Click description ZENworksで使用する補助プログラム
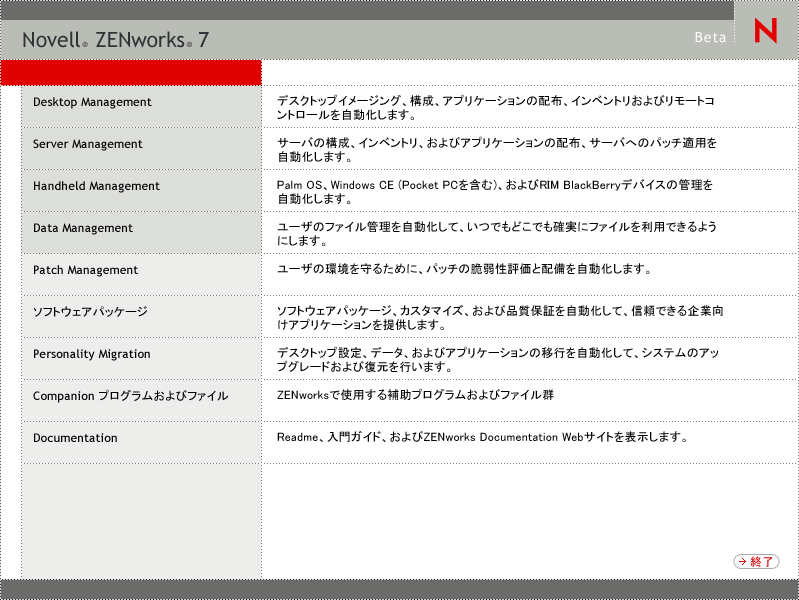Viewport: 799px width, 600px height. click(x=415, y=395)
